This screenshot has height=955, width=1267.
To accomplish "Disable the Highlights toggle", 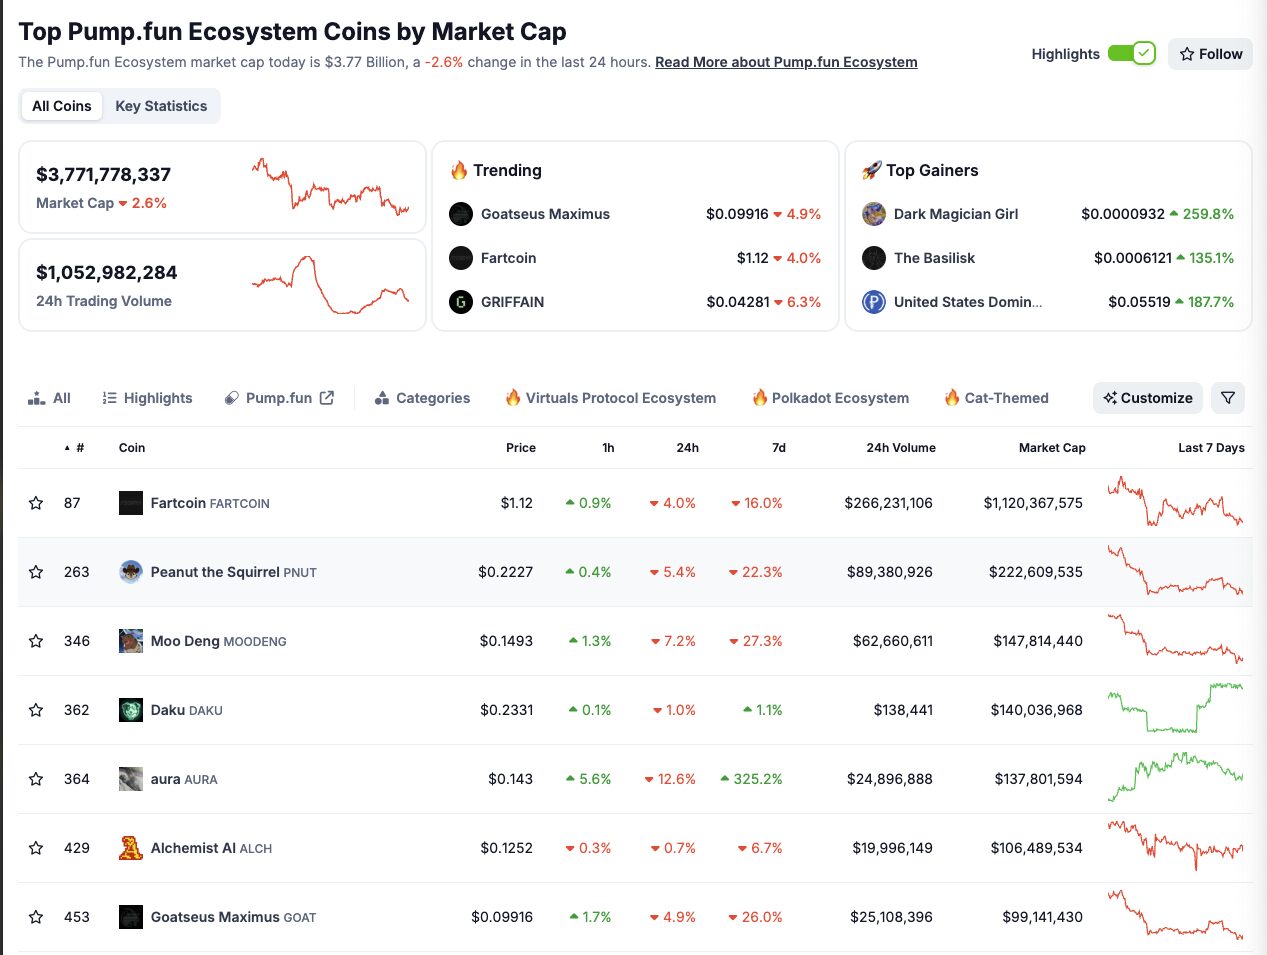I will 1133,54.
